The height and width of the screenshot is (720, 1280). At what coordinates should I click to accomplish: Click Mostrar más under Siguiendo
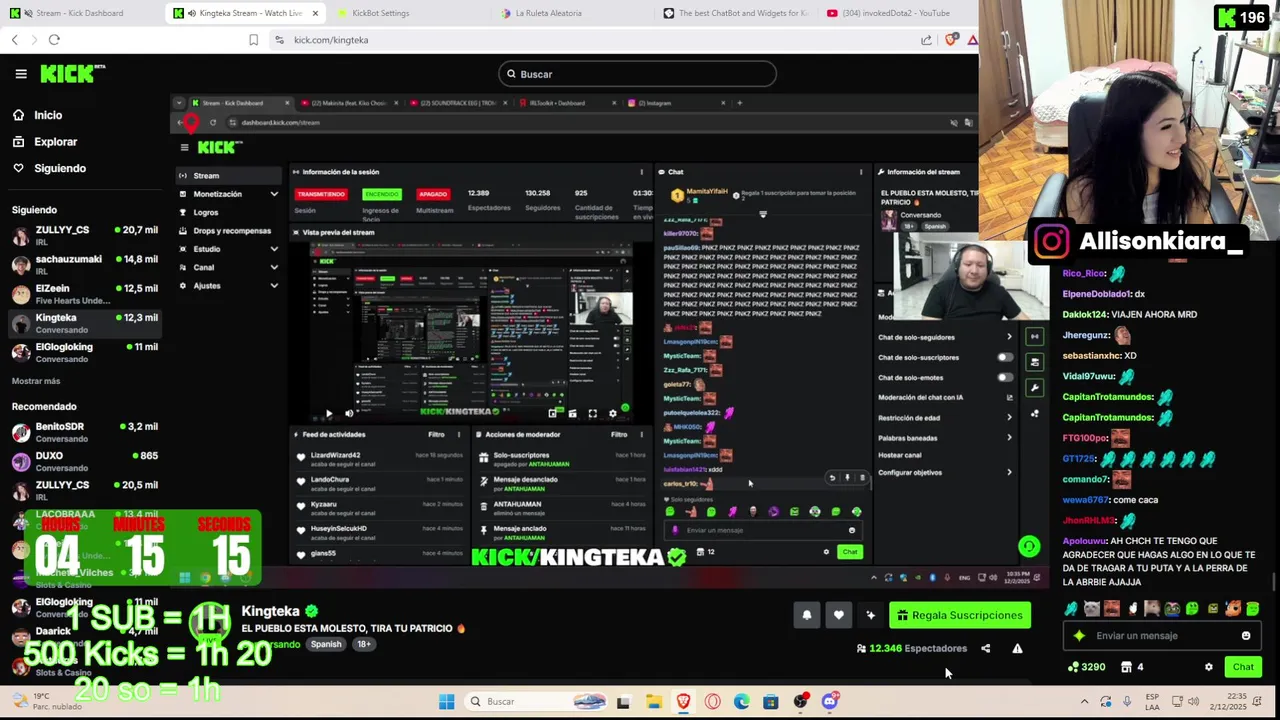36,381
